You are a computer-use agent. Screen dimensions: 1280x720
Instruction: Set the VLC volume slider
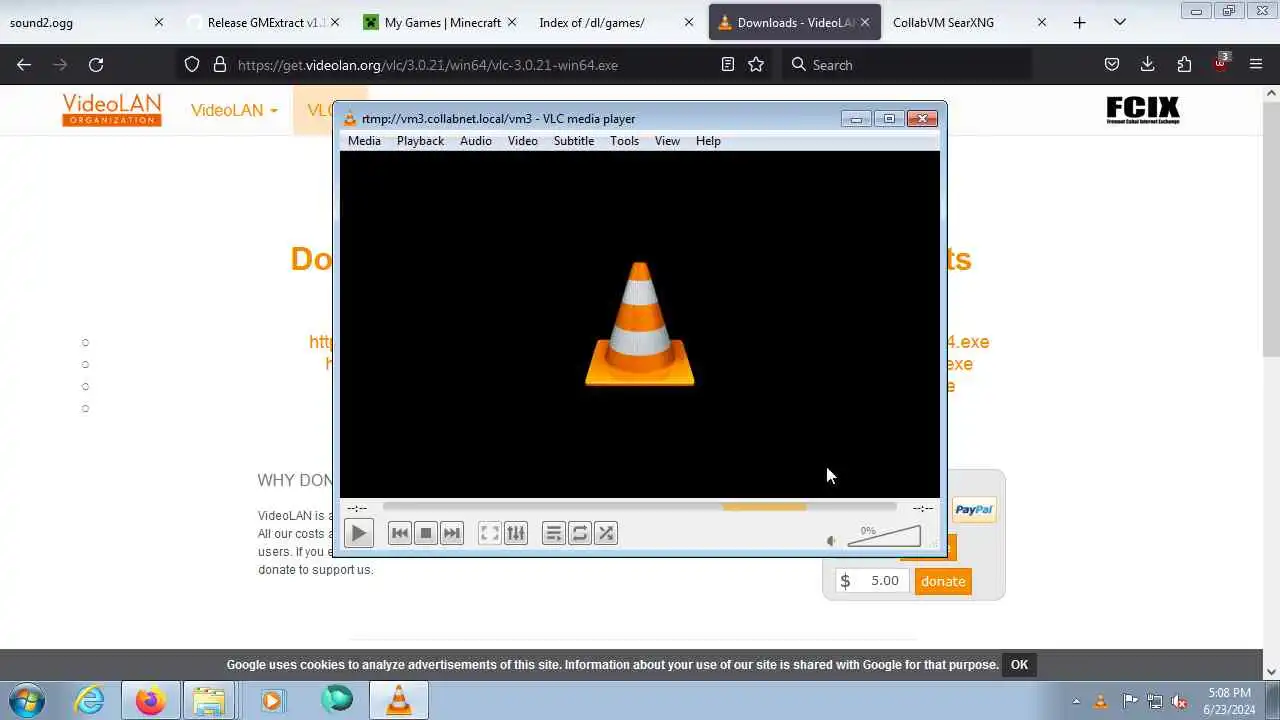884,537
